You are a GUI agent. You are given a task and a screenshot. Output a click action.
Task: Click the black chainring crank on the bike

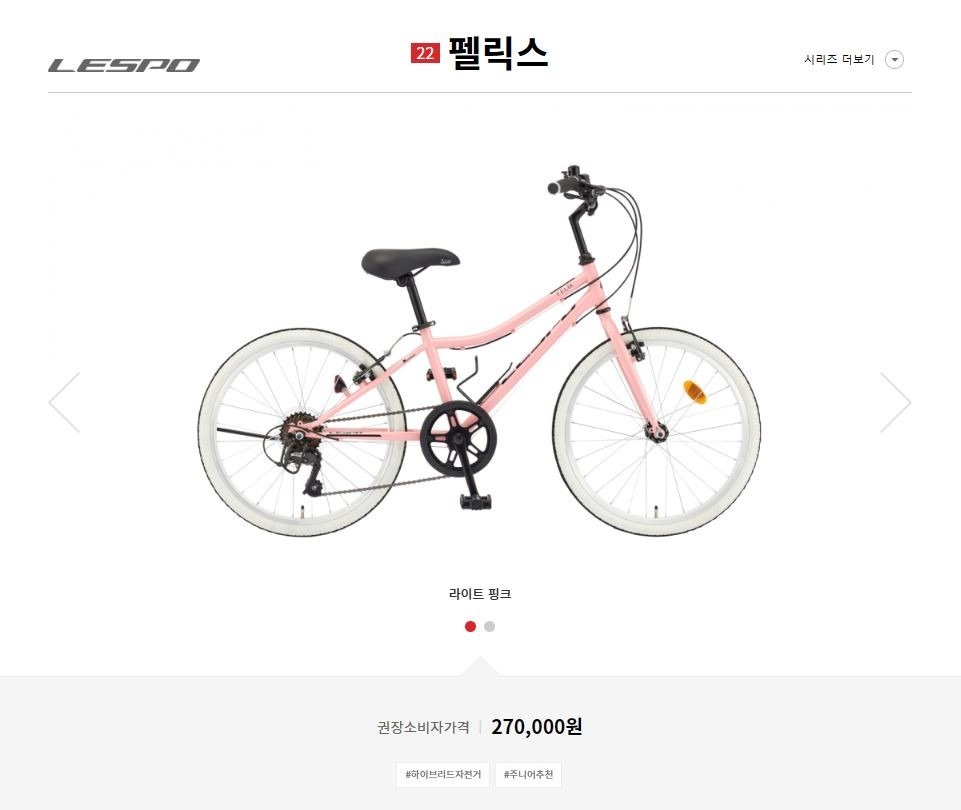tap(458, 439)
